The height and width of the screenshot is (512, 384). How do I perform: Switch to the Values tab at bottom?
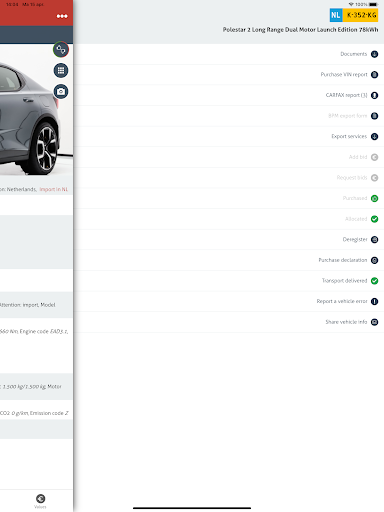[40, 501]
